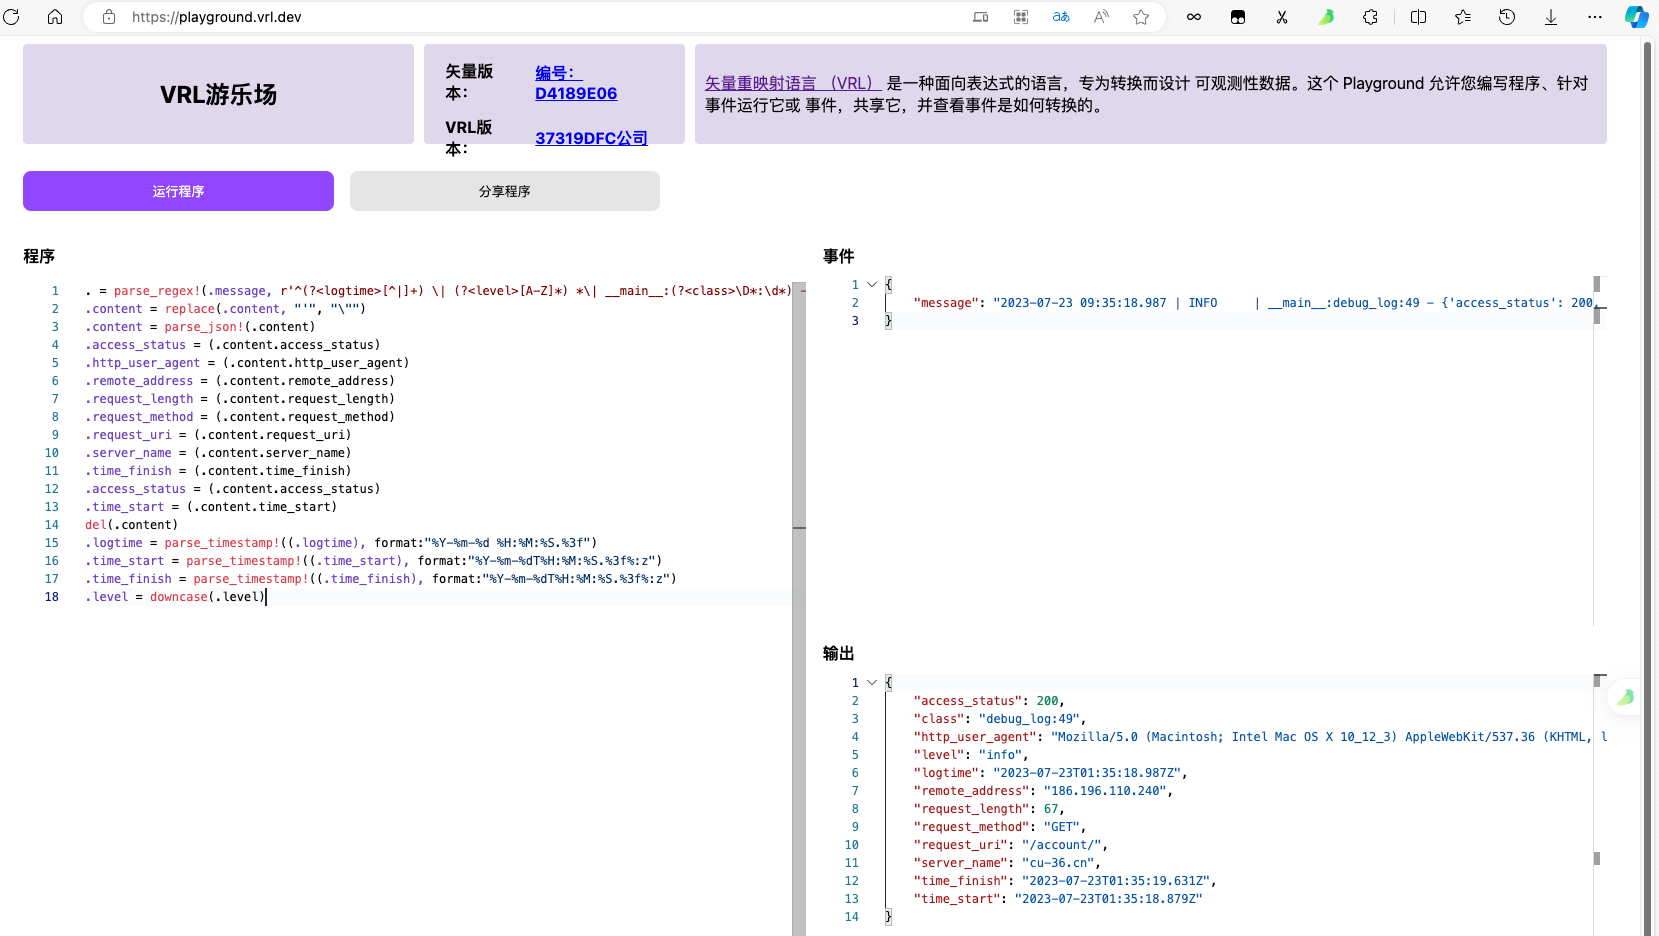Click the address bar URL field
Image resolution: width=1659 pixels, height=936 pixels.
click(x=540, y=17)
